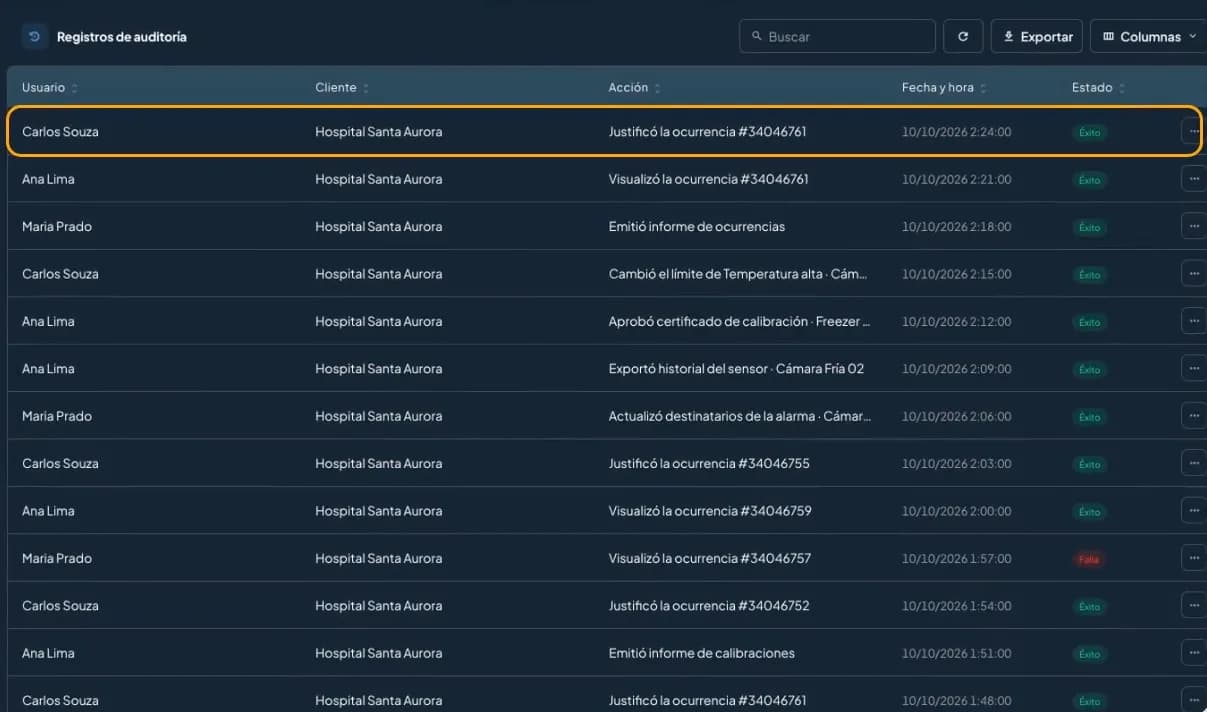Image resolution: width=1207 pixels, height=712 pixels.
Task: Focus the Buscar search field
Action: click(x=838, y=37)
